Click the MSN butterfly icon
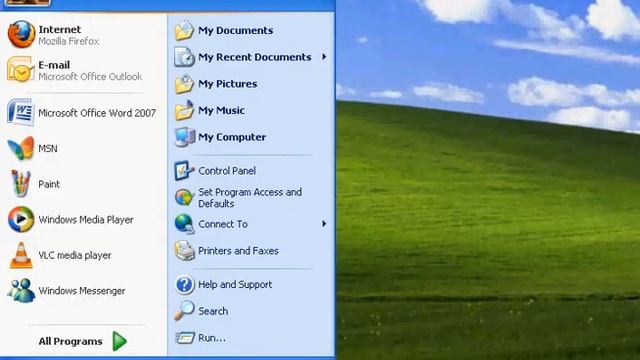640x360 pixels. click(21, 148)
